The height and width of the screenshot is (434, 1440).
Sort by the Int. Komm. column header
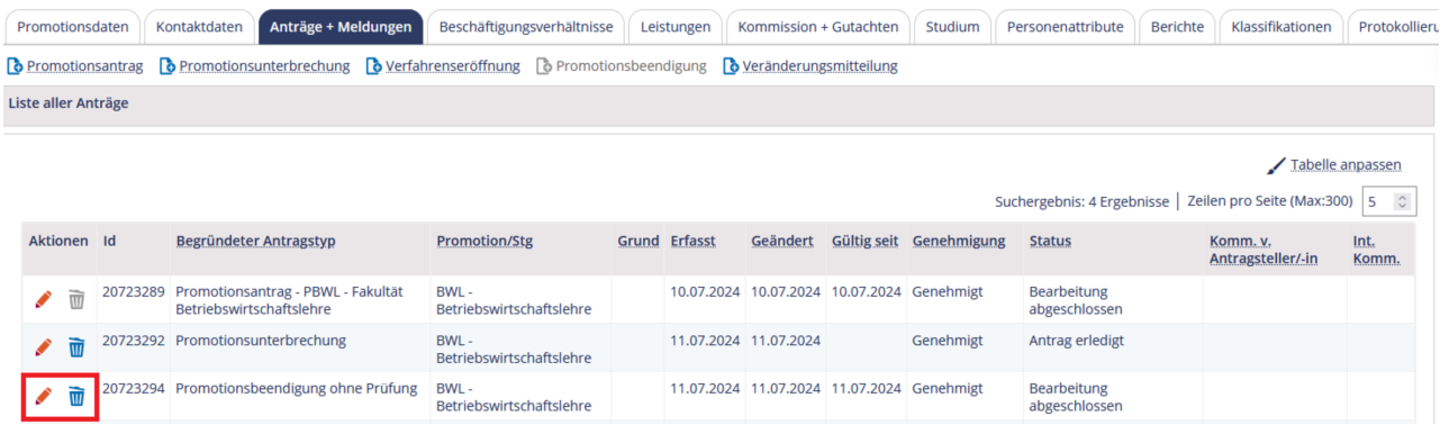point(1376,250)
